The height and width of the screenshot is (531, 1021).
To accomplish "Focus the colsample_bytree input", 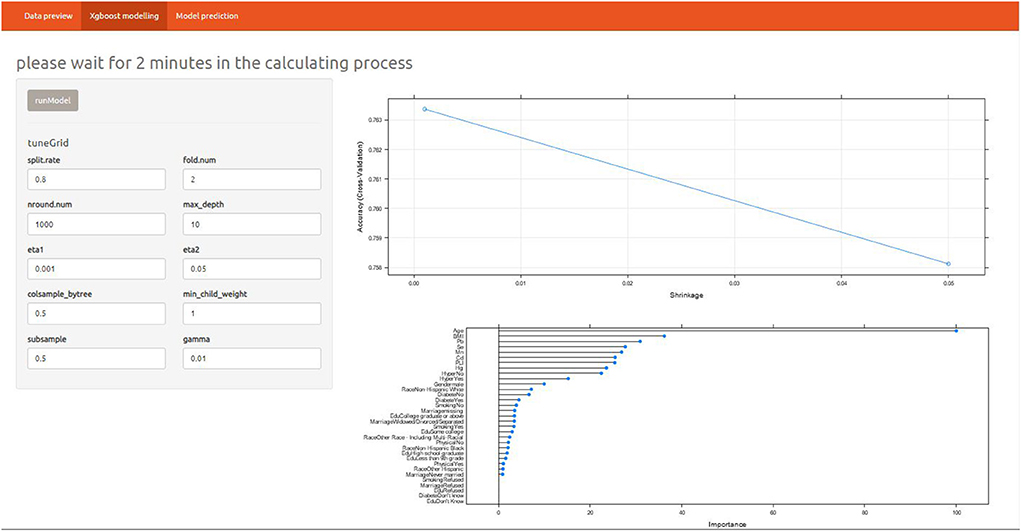I will pyautogui.click(x=96, y=313).
